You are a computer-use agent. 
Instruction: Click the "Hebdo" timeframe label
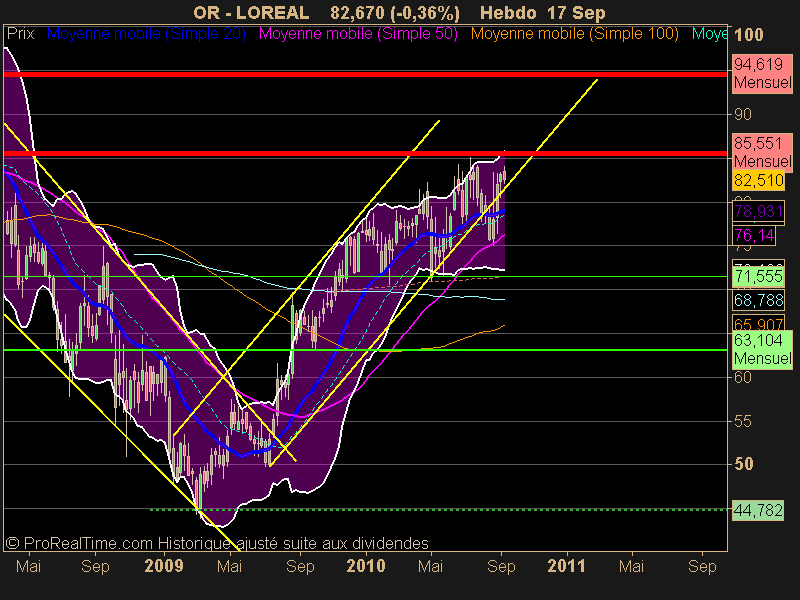[x=508, y=12]
